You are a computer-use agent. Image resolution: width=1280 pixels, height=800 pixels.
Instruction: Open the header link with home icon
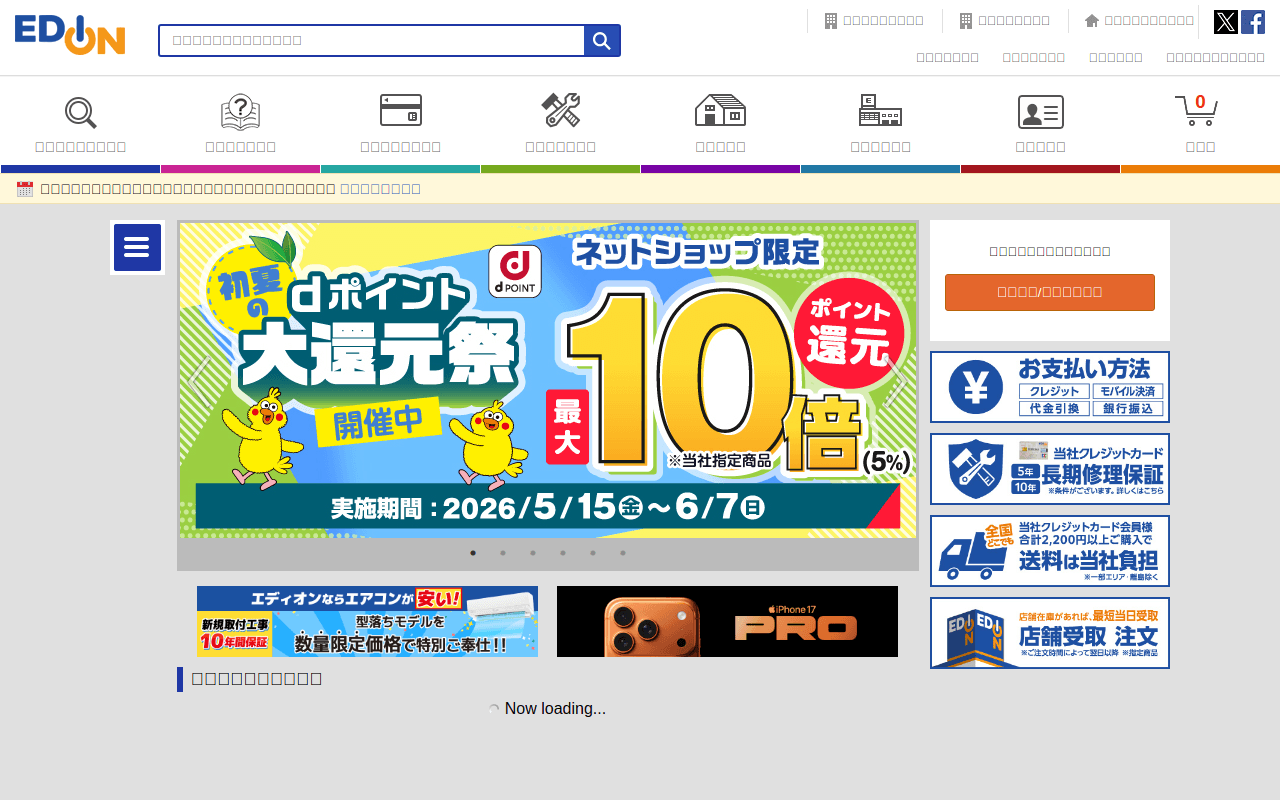pos(1139,21)
